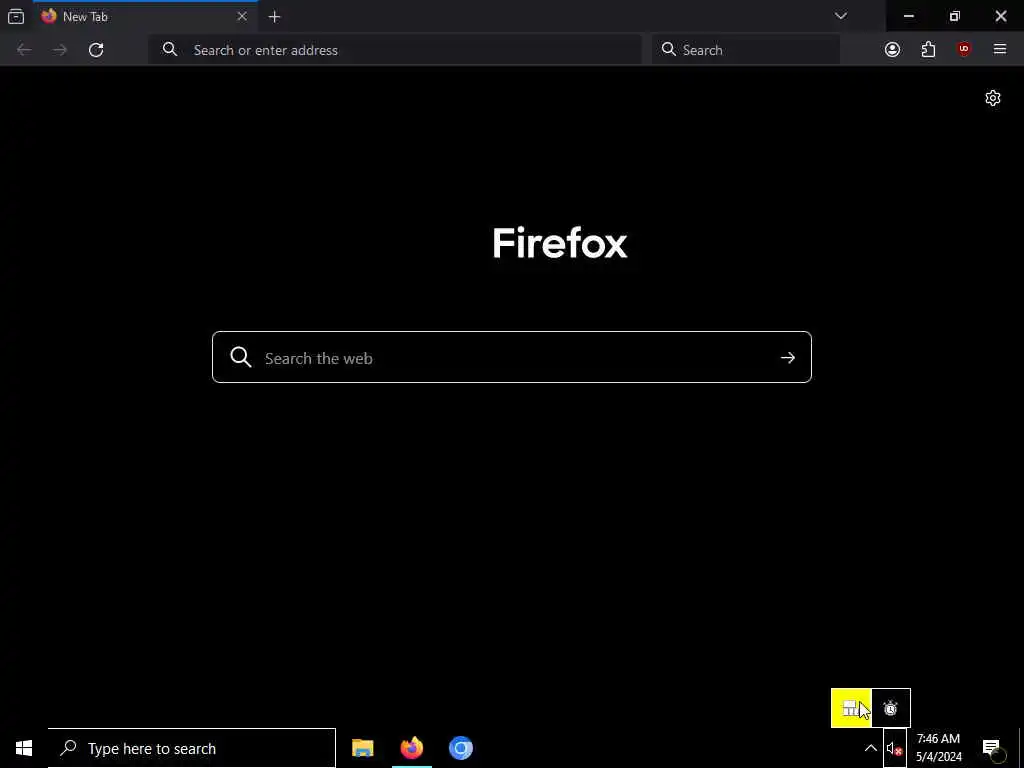Open the Extensions panel
Screen dimensions: 1024x768
click(928, 50)
